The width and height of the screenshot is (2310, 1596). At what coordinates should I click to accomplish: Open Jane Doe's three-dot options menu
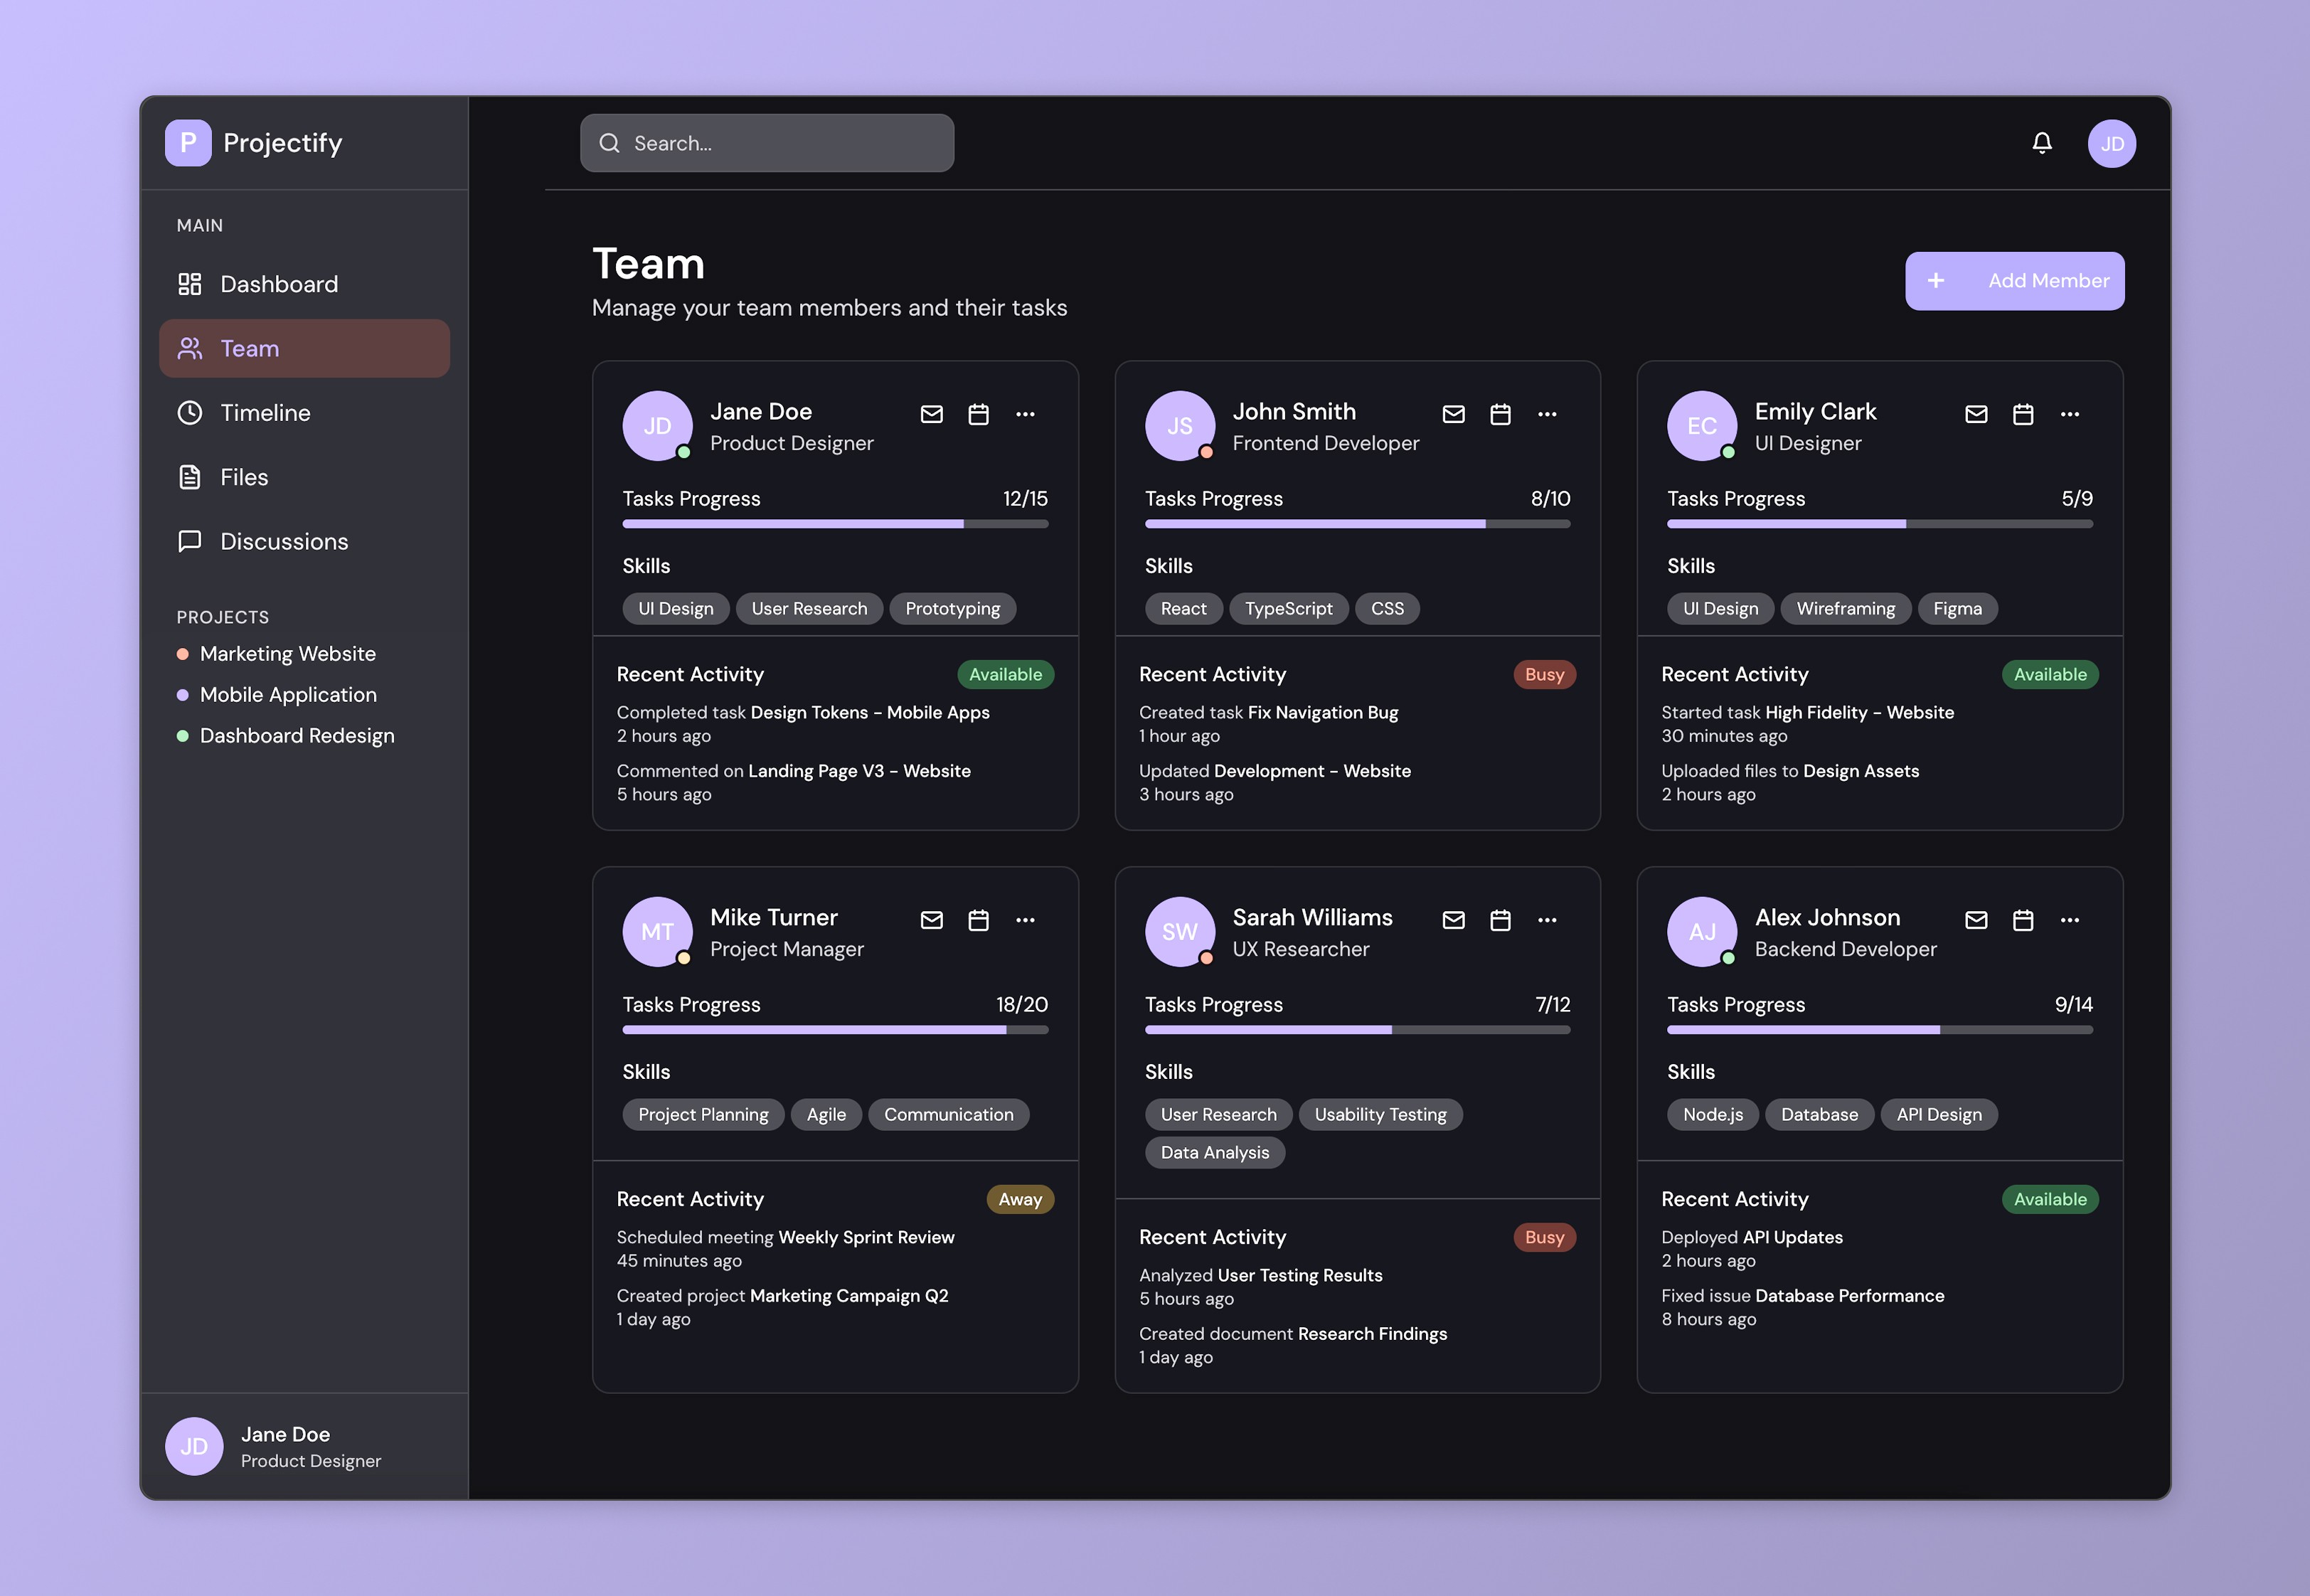pyautogui.click(x=1025, y=414)
